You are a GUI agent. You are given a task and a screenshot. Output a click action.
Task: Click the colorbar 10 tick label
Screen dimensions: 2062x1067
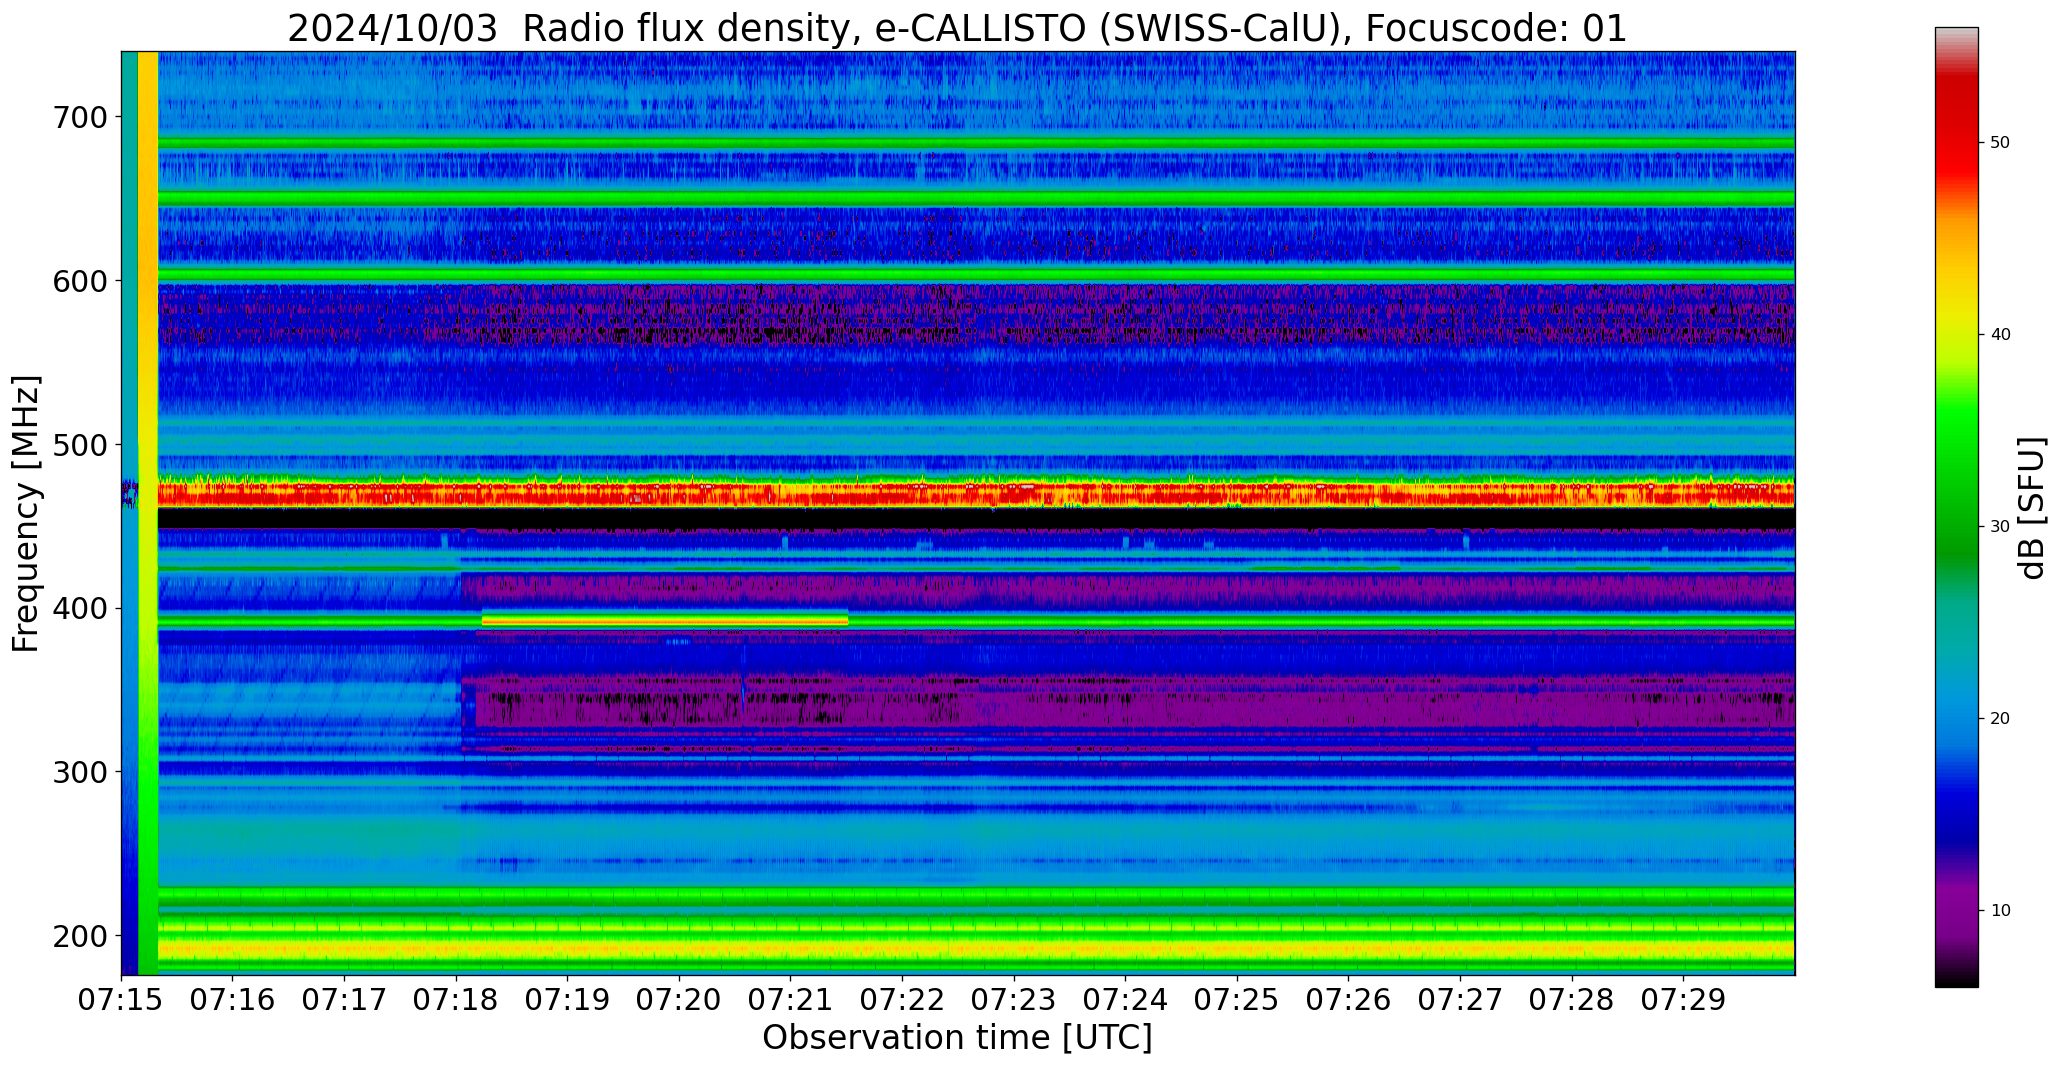(2000, 911)
